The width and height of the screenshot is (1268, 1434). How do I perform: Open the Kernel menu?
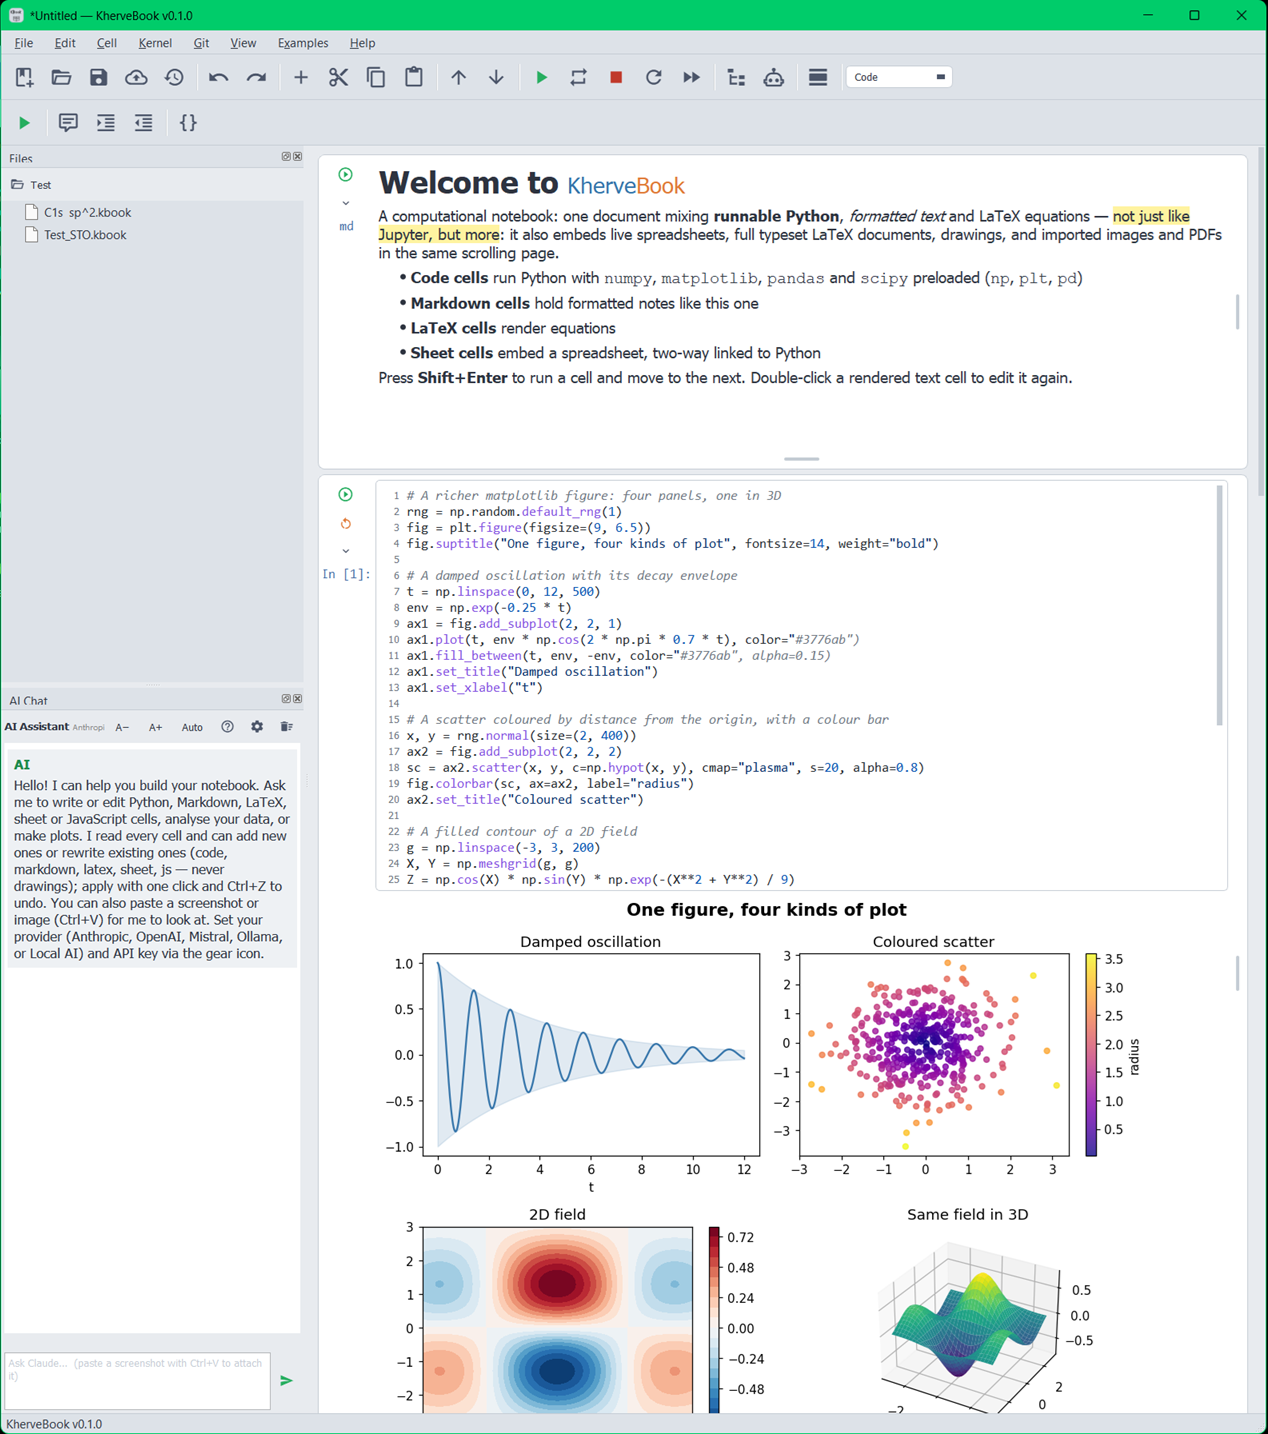155,43
